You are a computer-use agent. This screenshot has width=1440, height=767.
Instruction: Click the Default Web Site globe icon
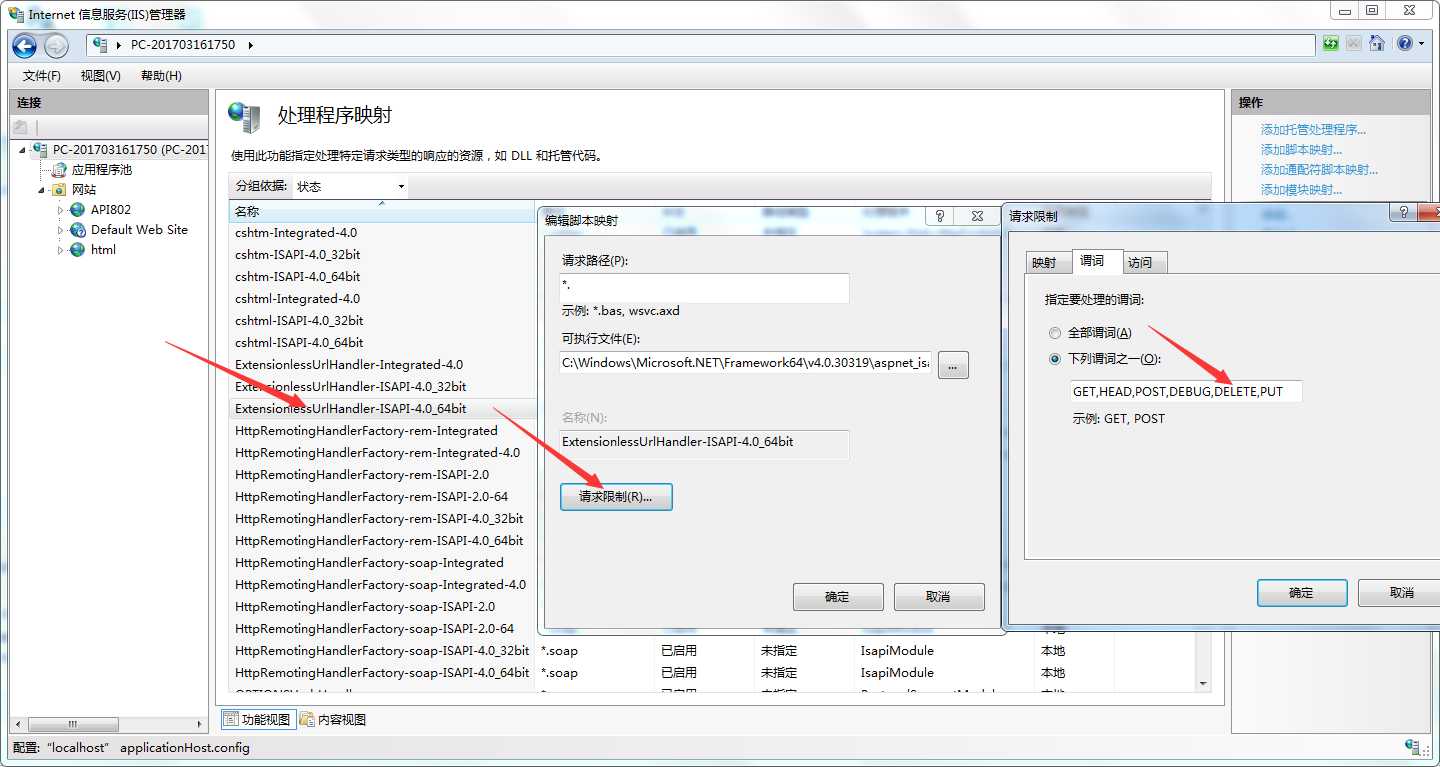click(x=78, y=230)
